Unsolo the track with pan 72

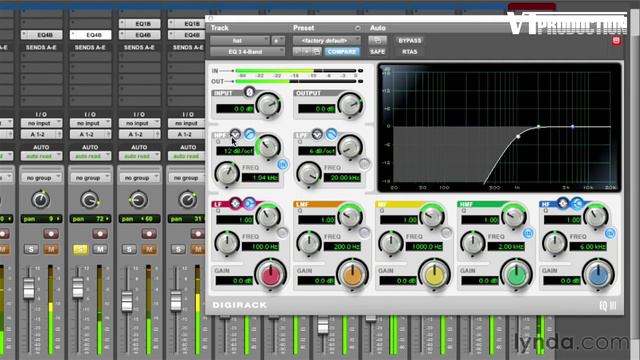click(x=80, y=249)
